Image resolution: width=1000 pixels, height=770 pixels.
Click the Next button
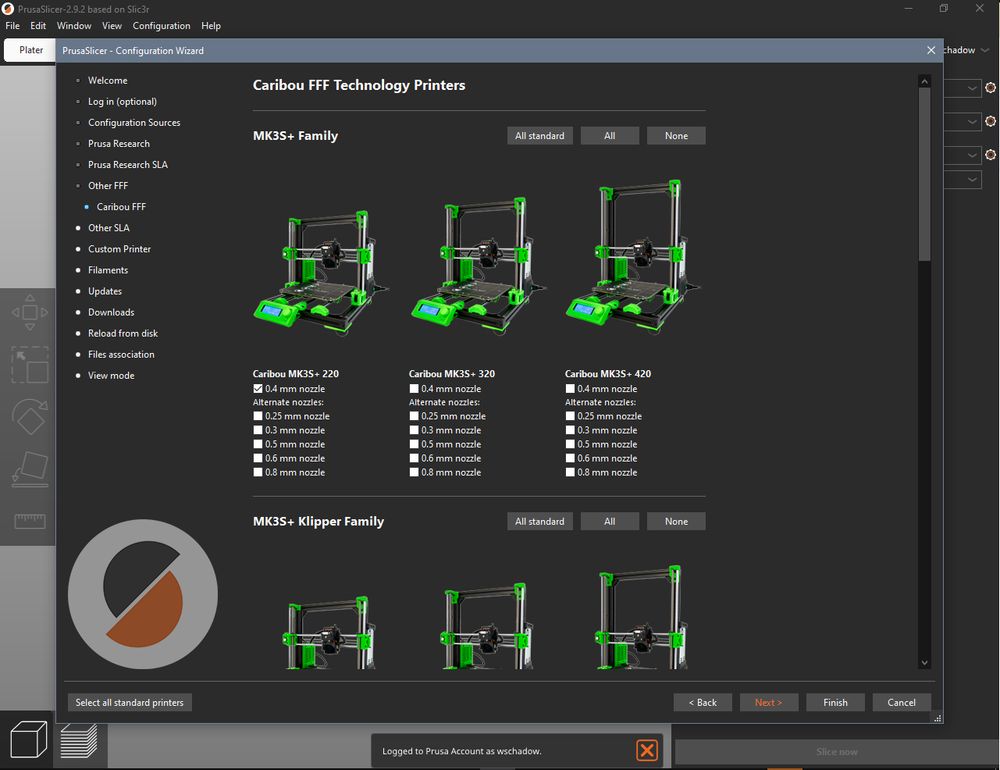769,702
